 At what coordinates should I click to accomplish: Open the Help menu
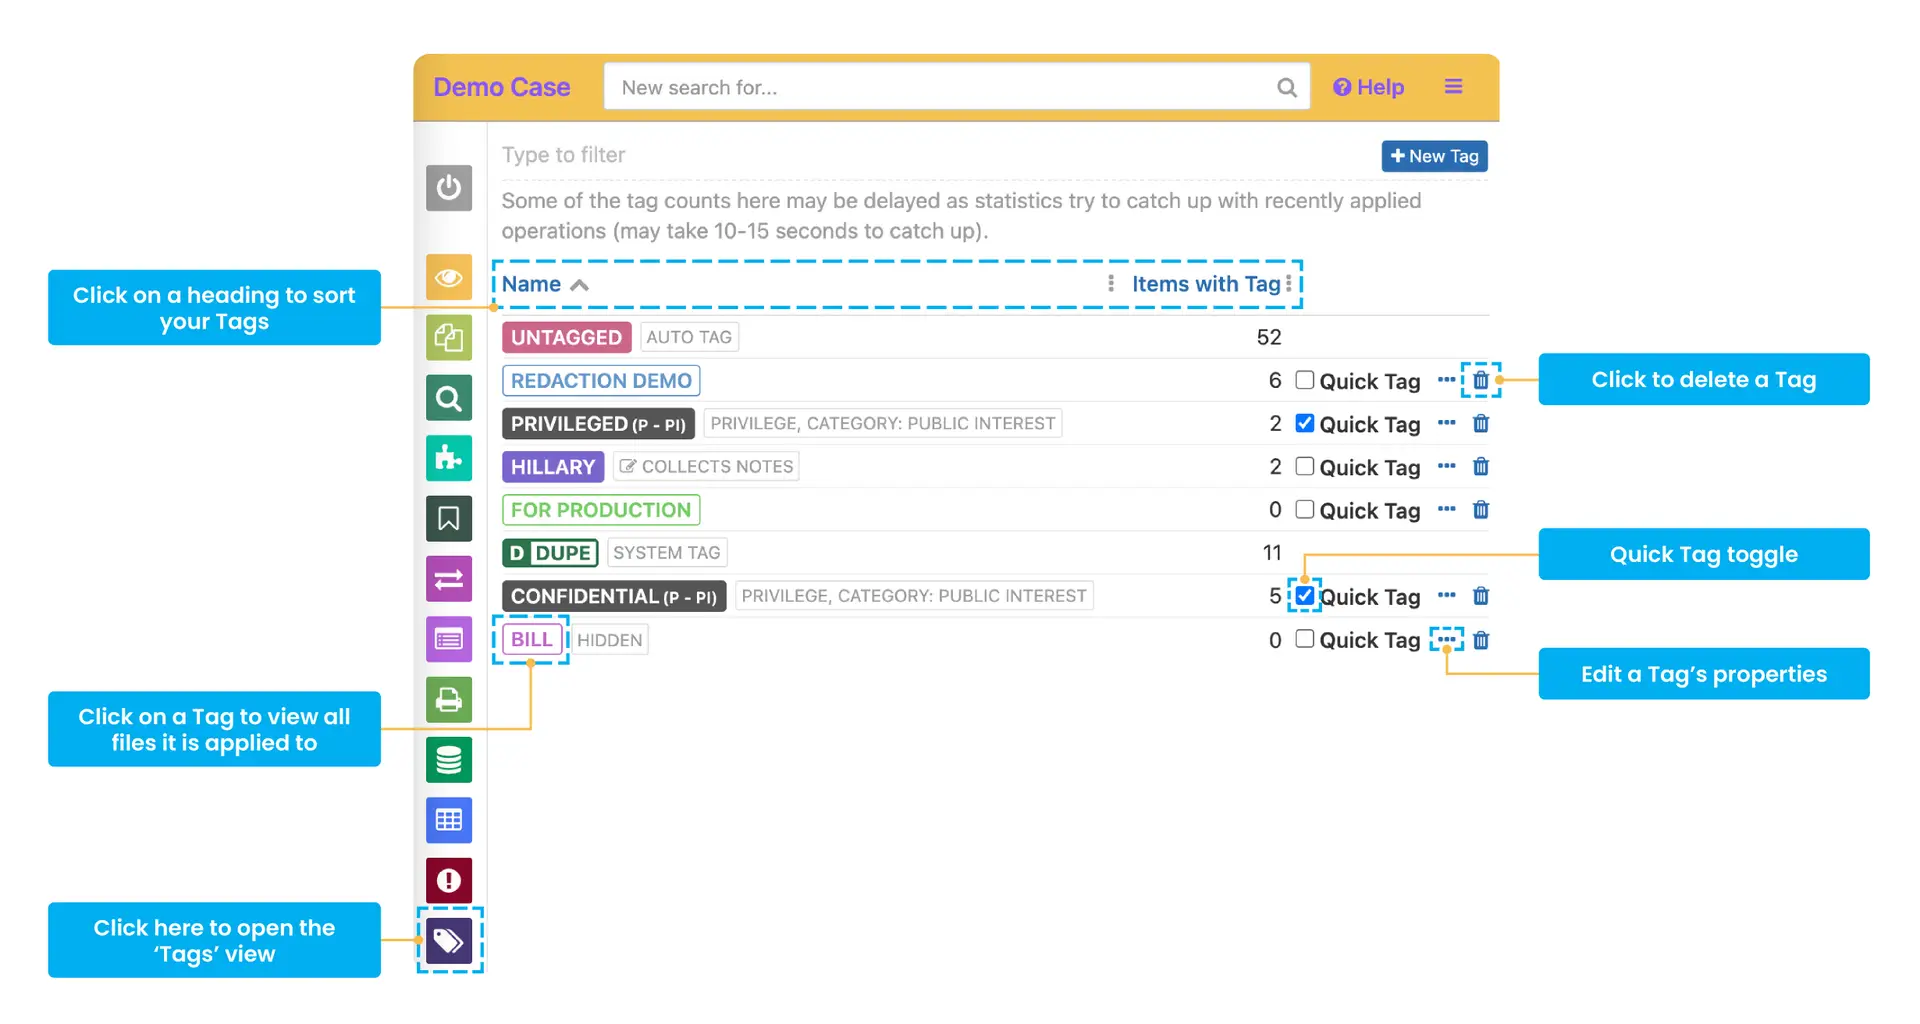[x=1368, y=87]
